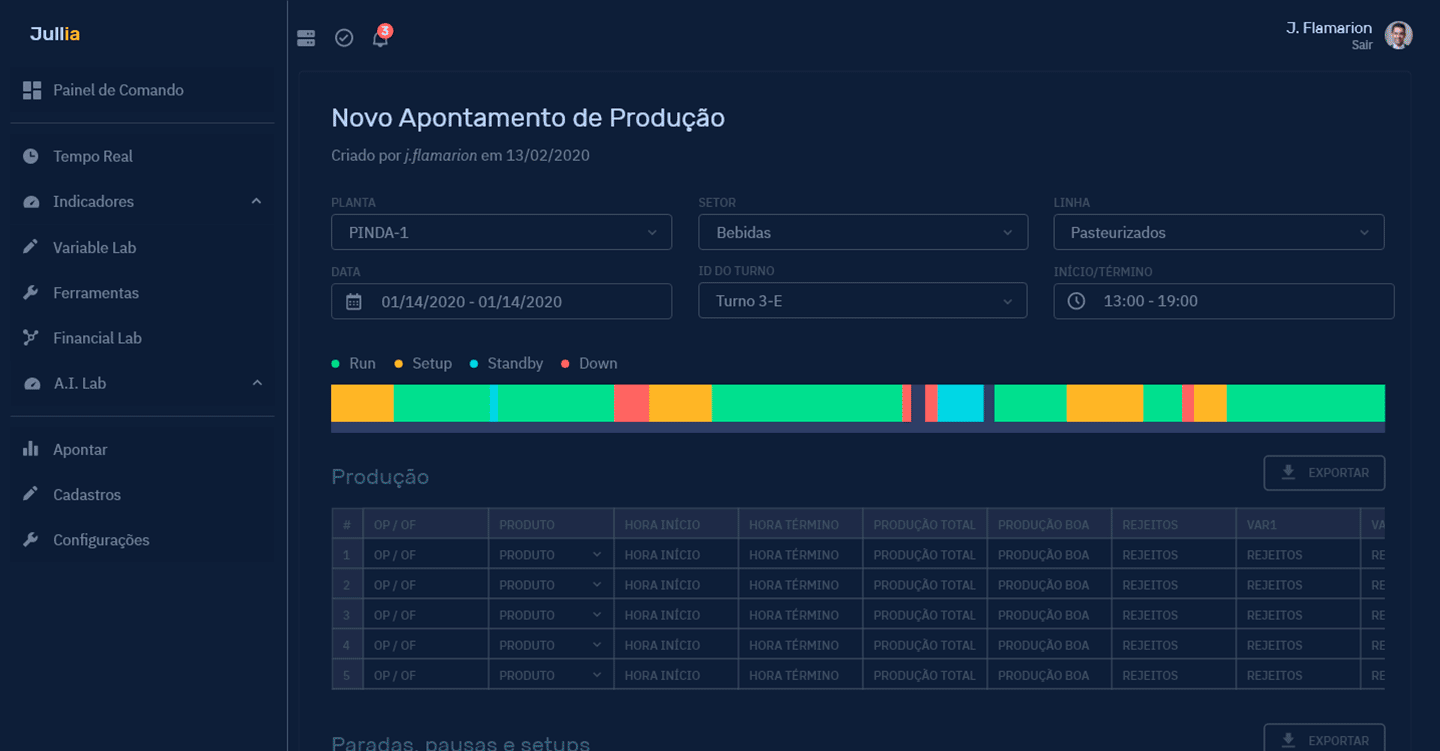Open Painel de Comando from sidebar
This screenshot has height=751, width=1440.
tap(118, 90)
